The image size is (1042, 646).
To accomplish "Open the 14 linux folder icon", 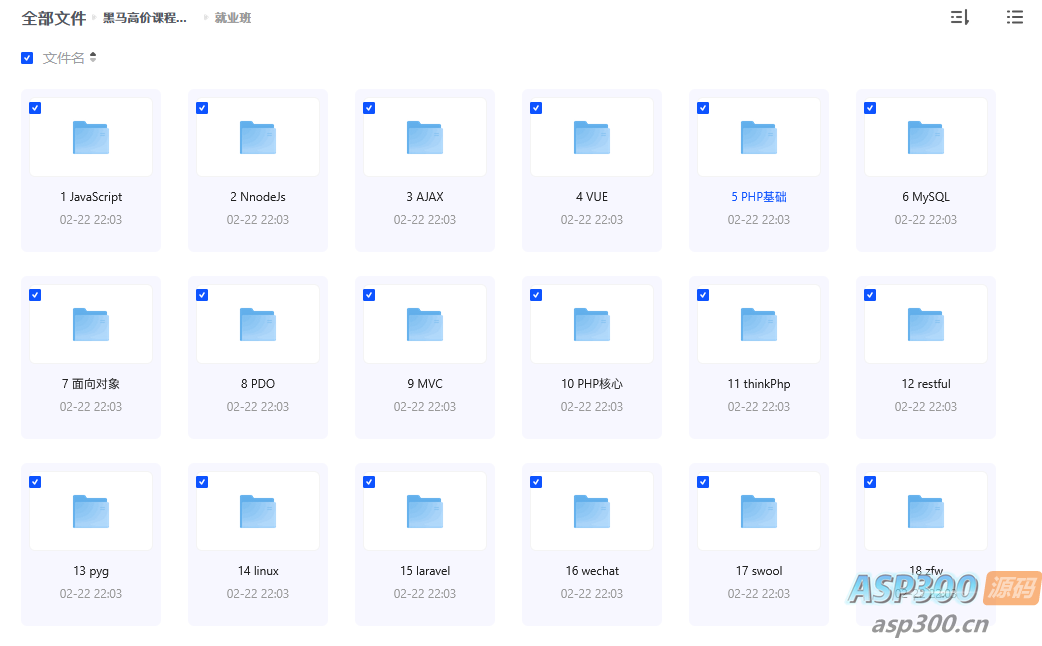I will click(258, 511).
